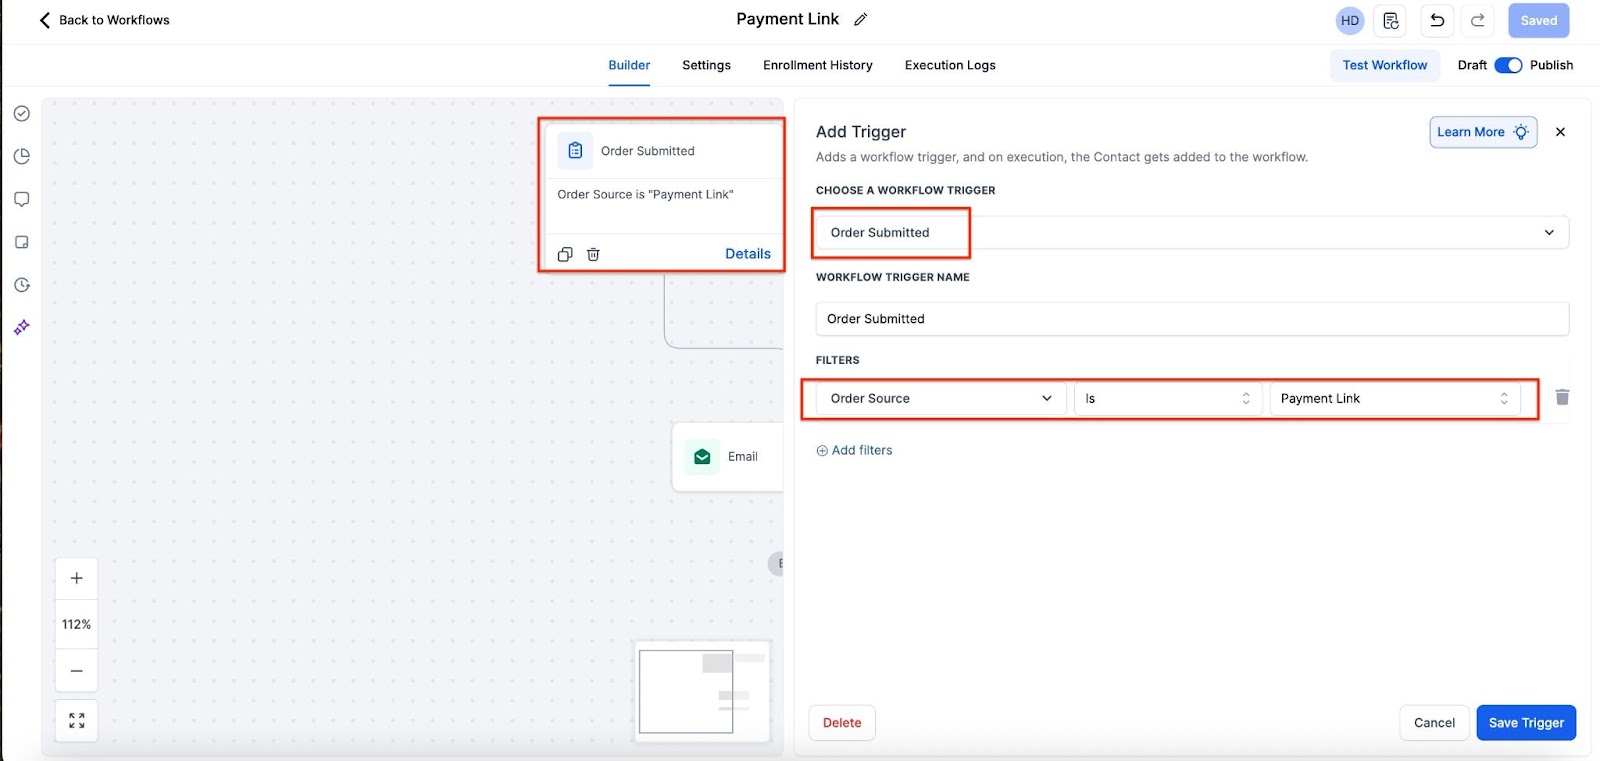This screenshot has width=1600, height=761.
Task: Click the workflow trigger name field
Action: [x=1191, y=319]
